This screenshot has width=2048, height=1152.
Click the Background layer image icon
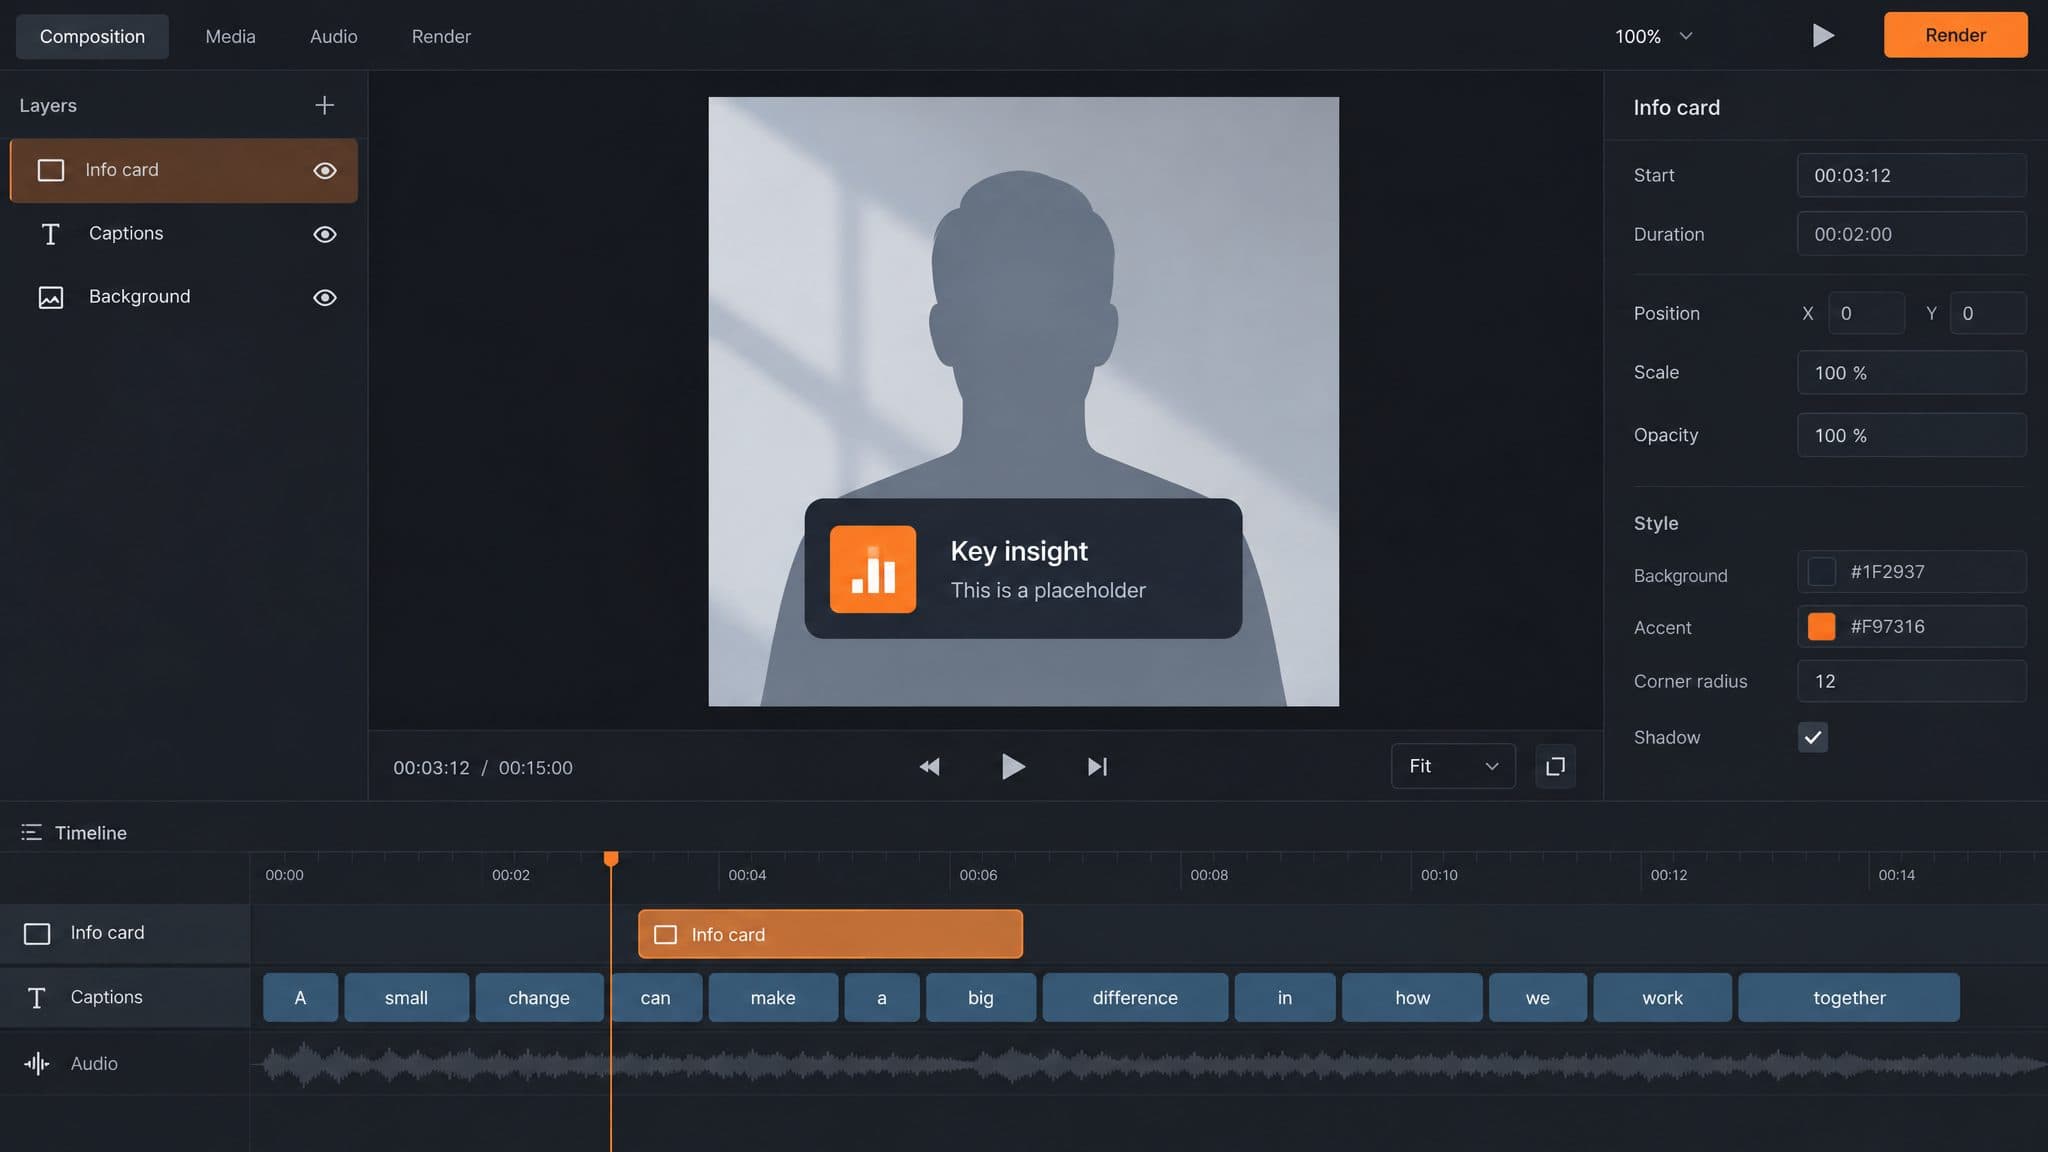[x=50, y=297]
